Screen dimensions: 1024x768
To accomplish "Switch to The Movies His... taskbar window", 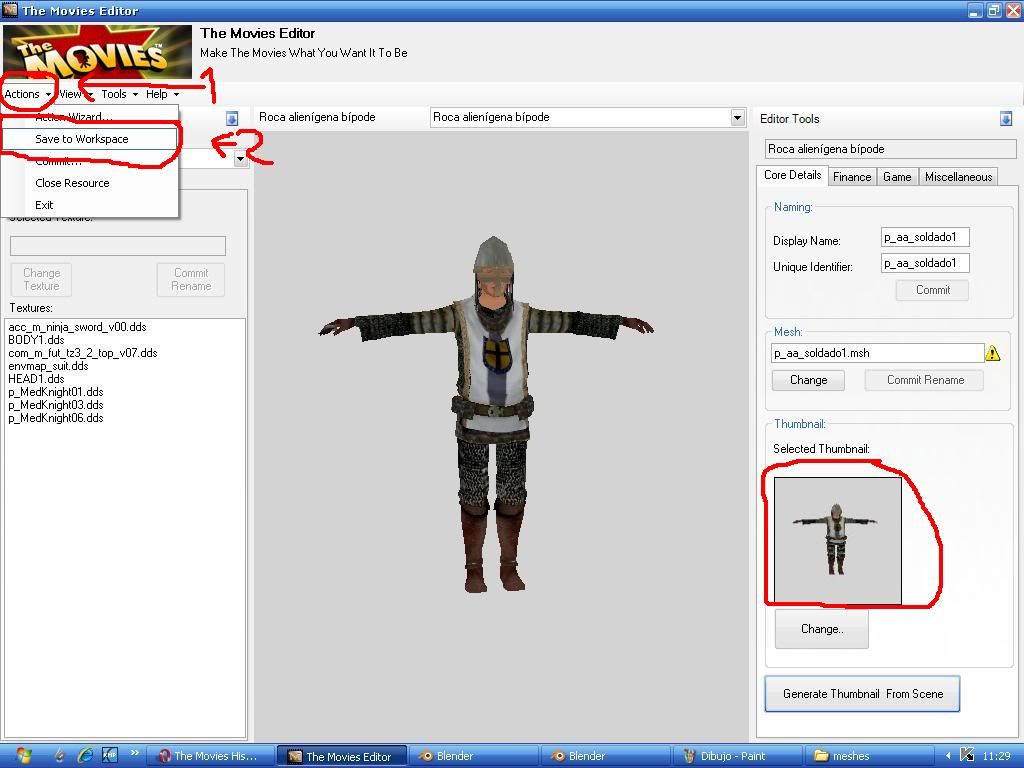I will click(209, 756).
